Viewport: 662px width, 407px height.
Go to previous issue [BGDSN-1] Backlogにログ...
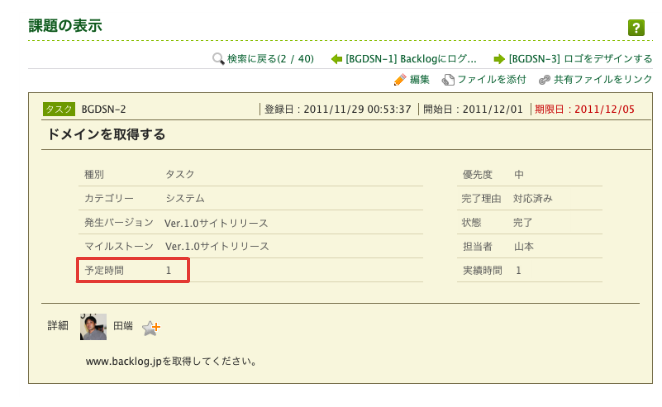pos(411,59)
